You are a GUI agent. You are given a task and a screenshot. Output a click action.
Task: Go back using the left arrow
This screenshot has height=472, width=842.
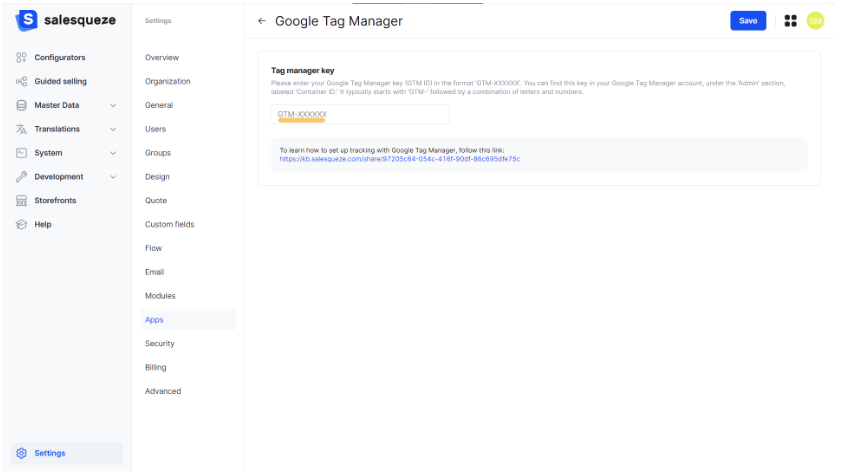coord(262,21)
